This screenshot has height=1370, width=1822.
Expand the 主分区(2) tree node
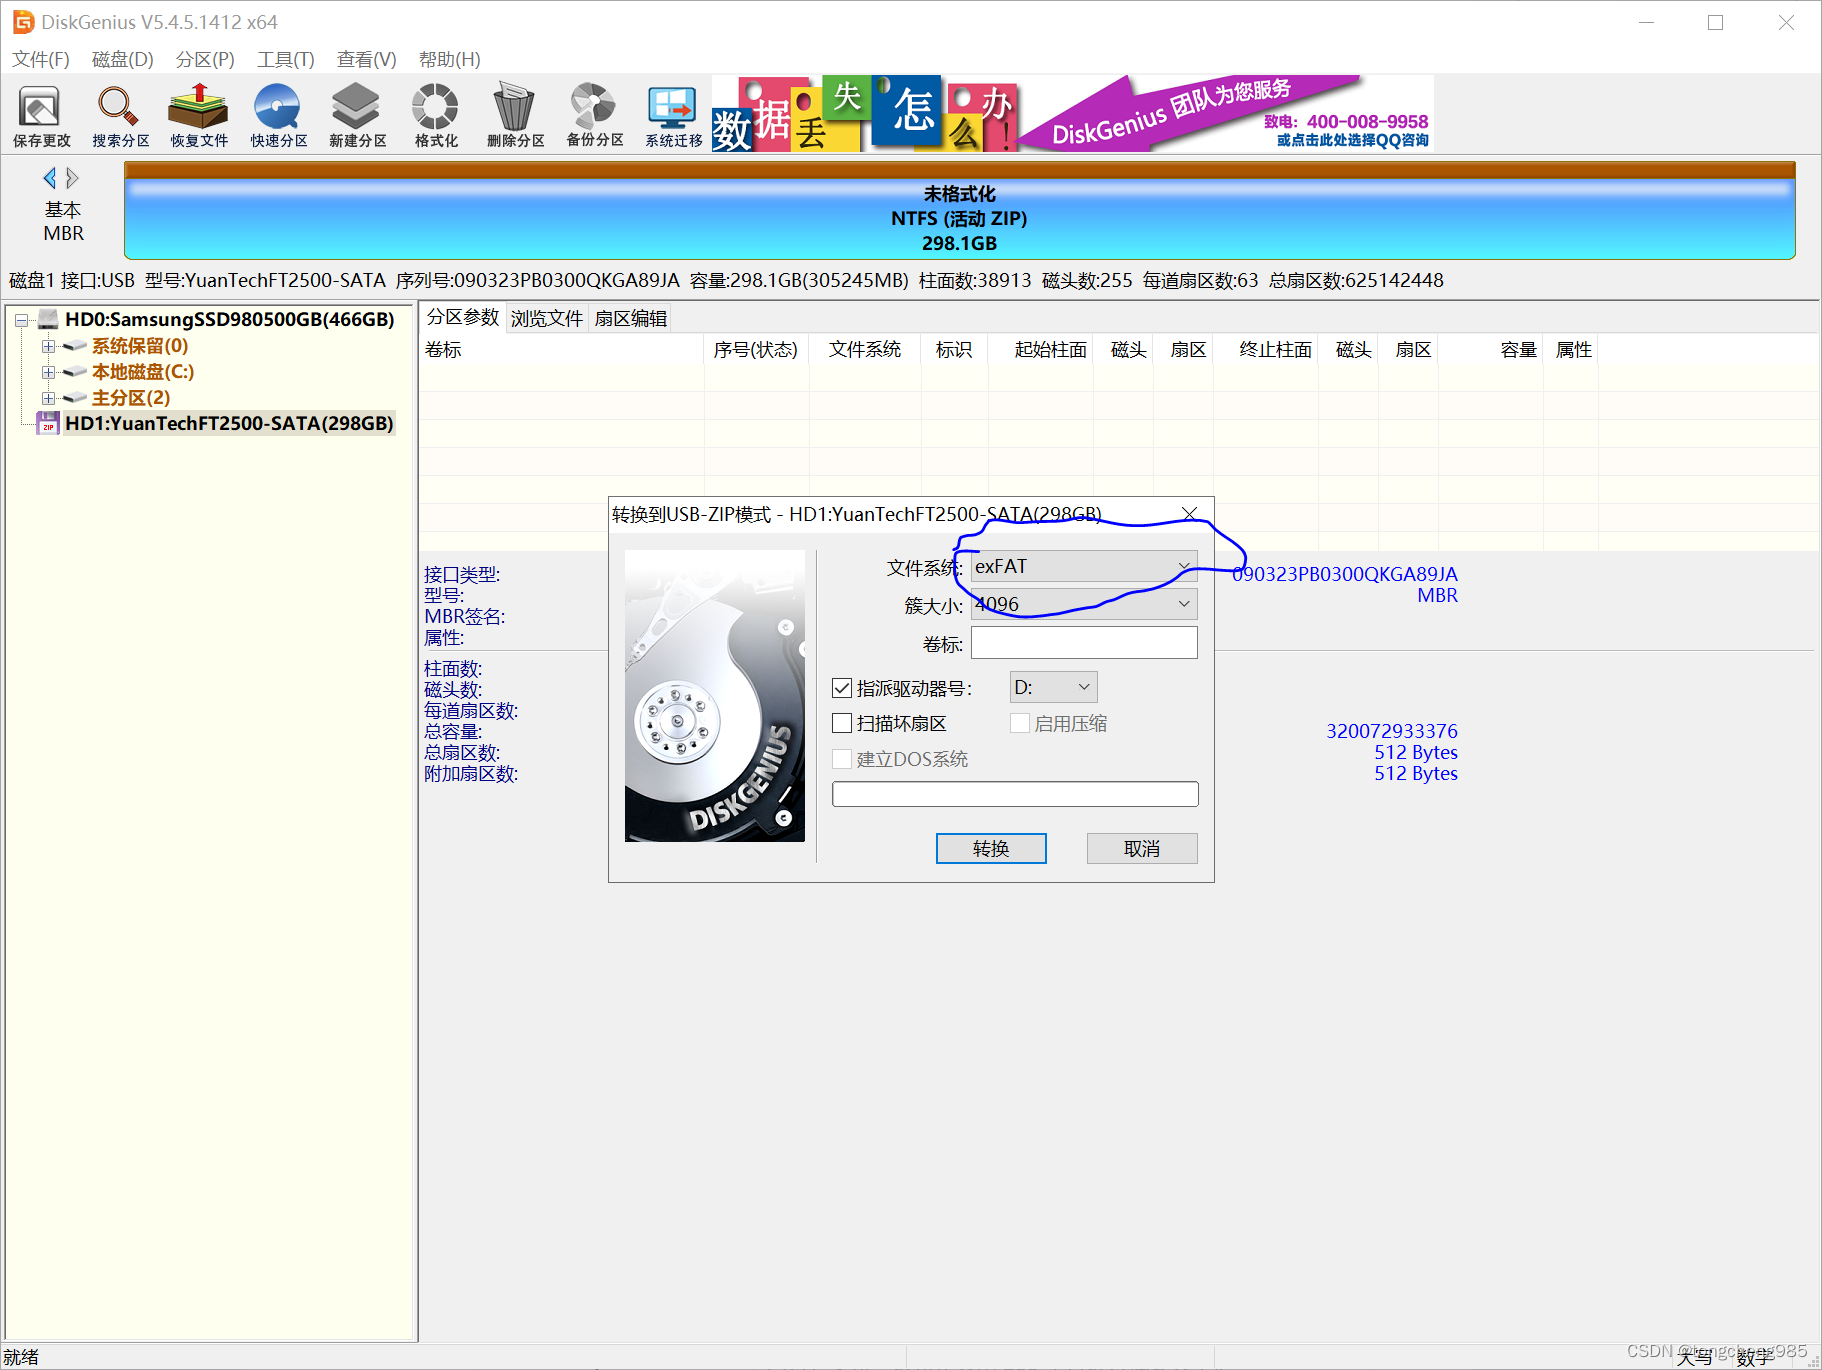coord(48,398)
